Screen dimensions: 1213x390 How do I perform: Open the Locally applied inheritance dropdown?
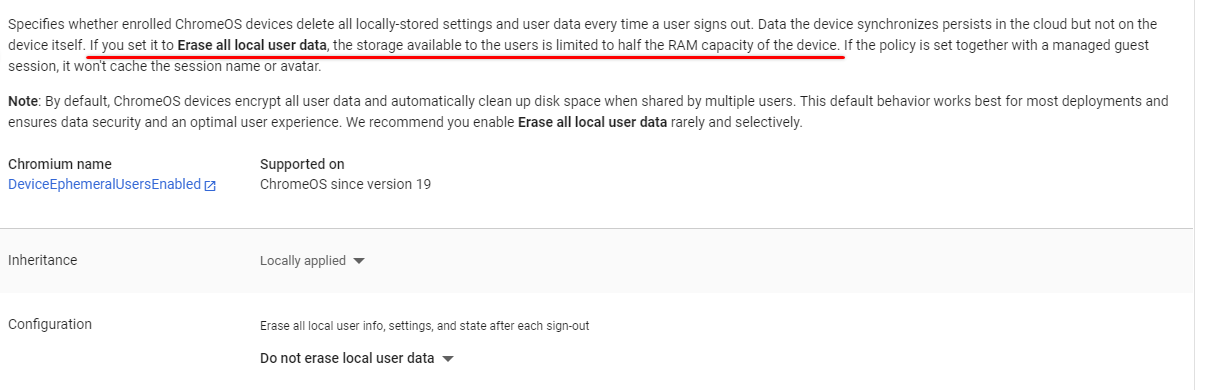pos(312,260)
